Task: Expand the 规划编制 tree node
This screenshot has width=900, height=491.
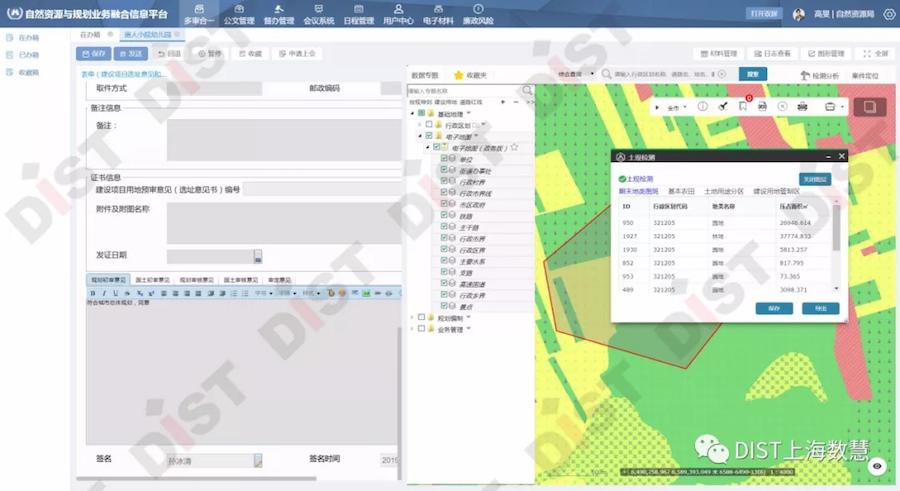Action: click(413, 318)
